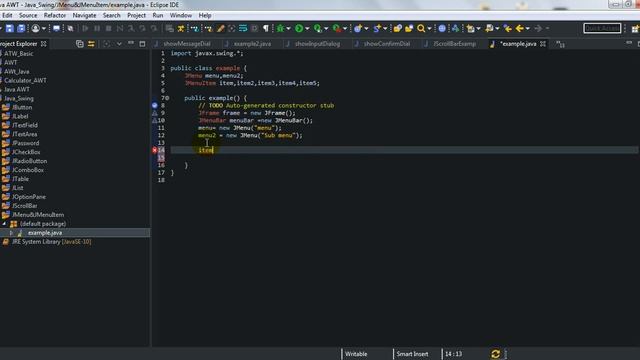640x360 pixels.
Task: Click the task marker on line 8
Action: coord(155,105)
